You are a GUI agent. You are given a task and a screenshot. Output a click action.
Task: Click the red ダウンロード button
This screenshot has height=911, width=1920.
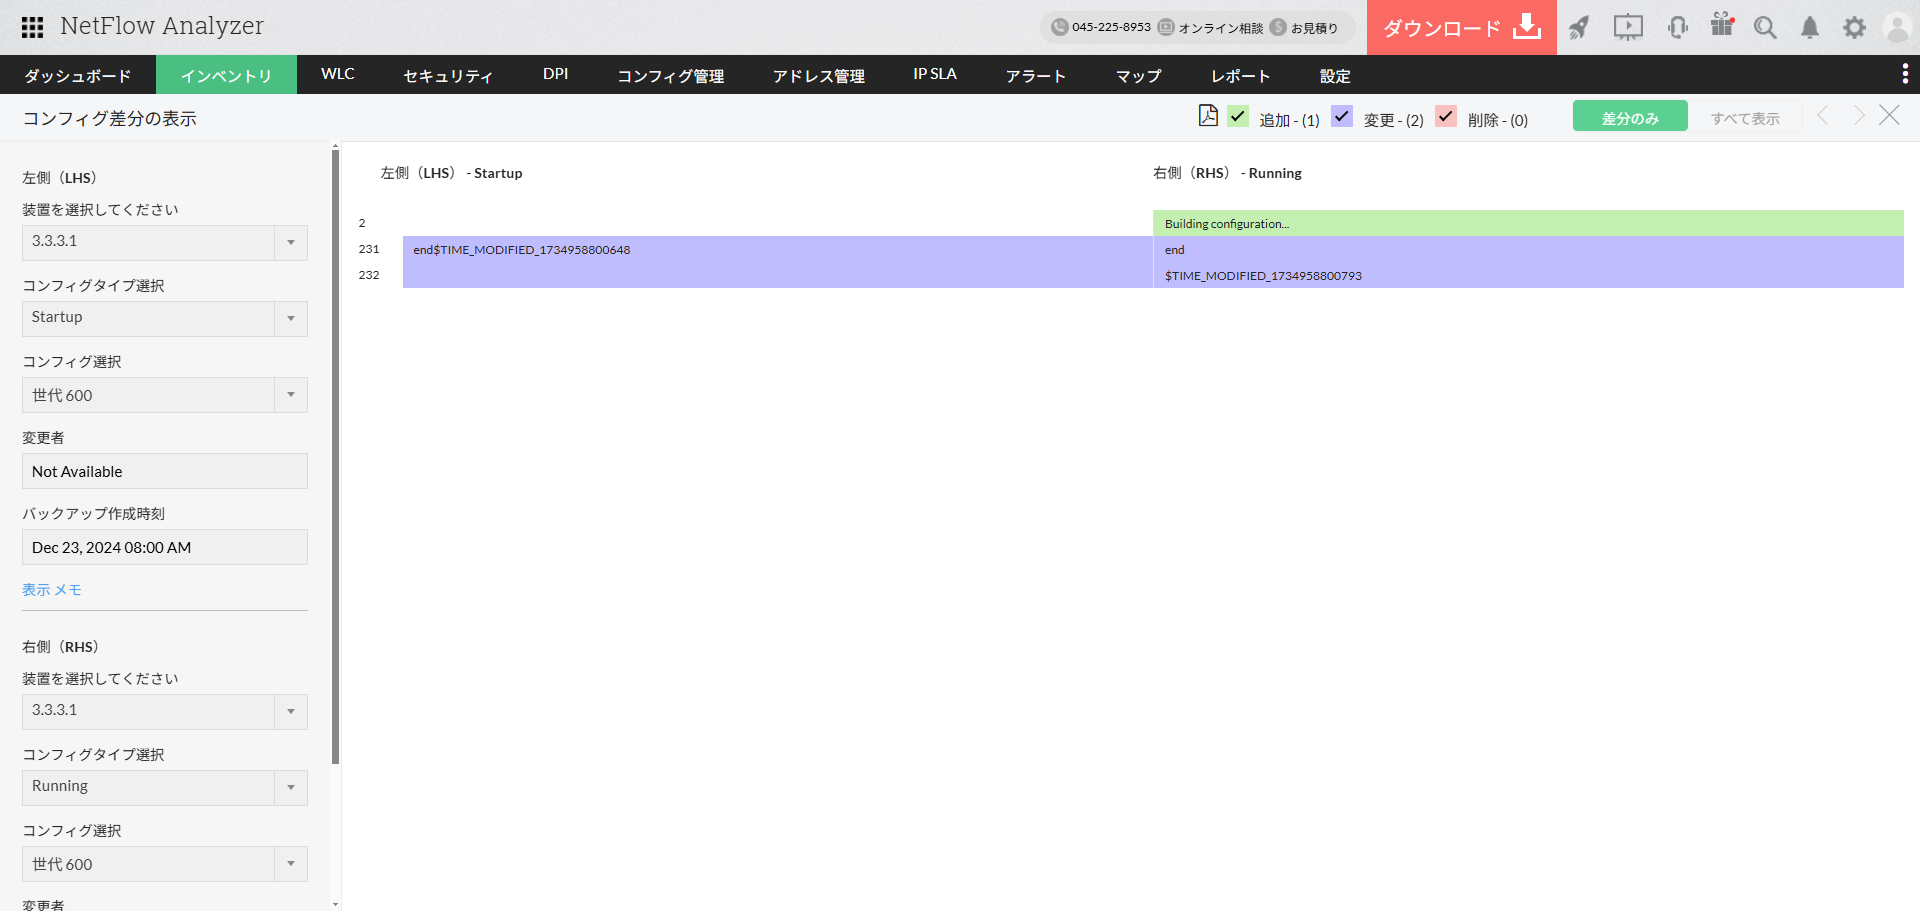pos(1462,27)
